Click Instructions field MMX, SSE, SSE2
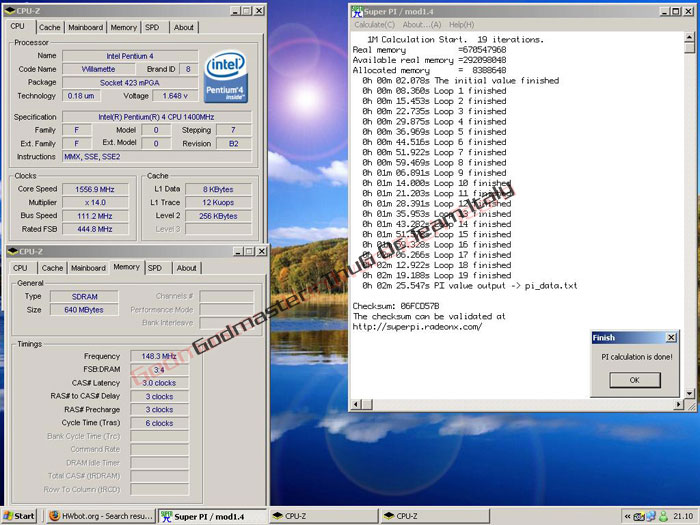This screenshot has height=525, width=700. point(157,157)
